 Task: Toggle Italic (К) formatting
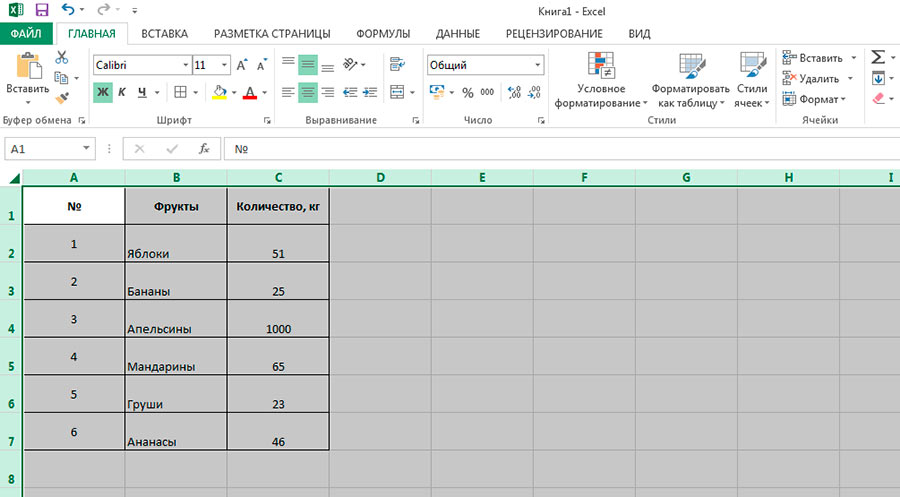(122, 92)
